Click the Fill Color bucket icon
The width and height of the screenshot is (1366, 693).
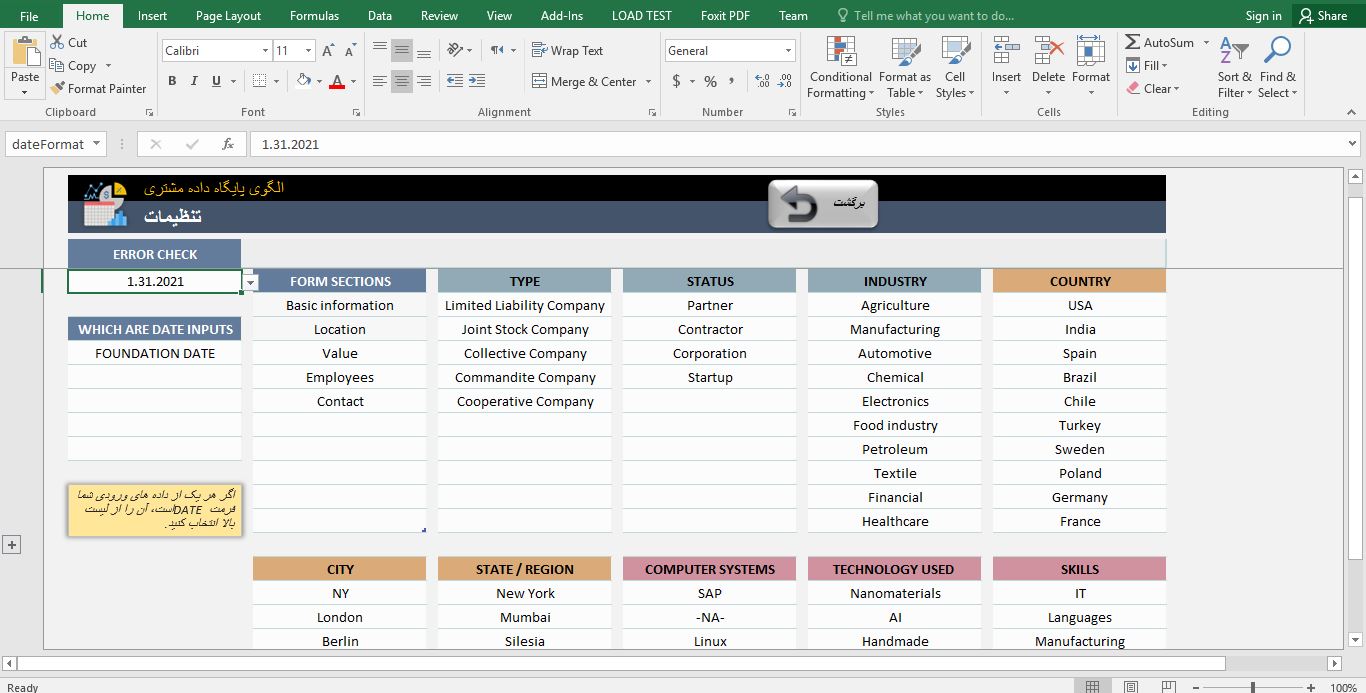click(303, 81)
